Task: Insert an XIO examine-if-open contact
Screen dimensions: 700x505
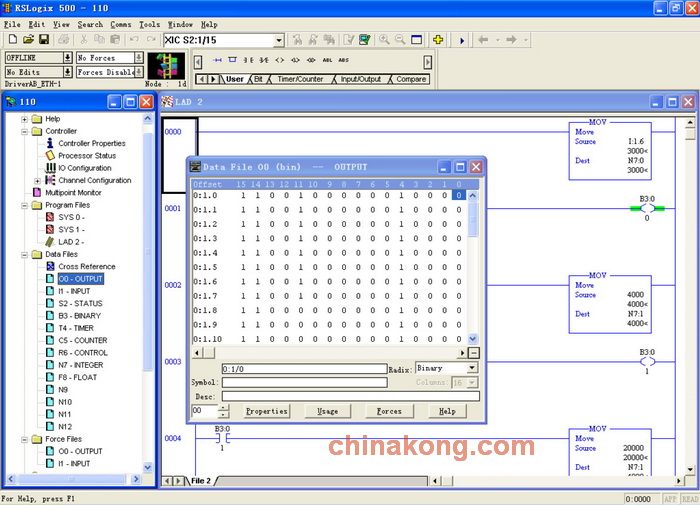Action: pos(264,60)
